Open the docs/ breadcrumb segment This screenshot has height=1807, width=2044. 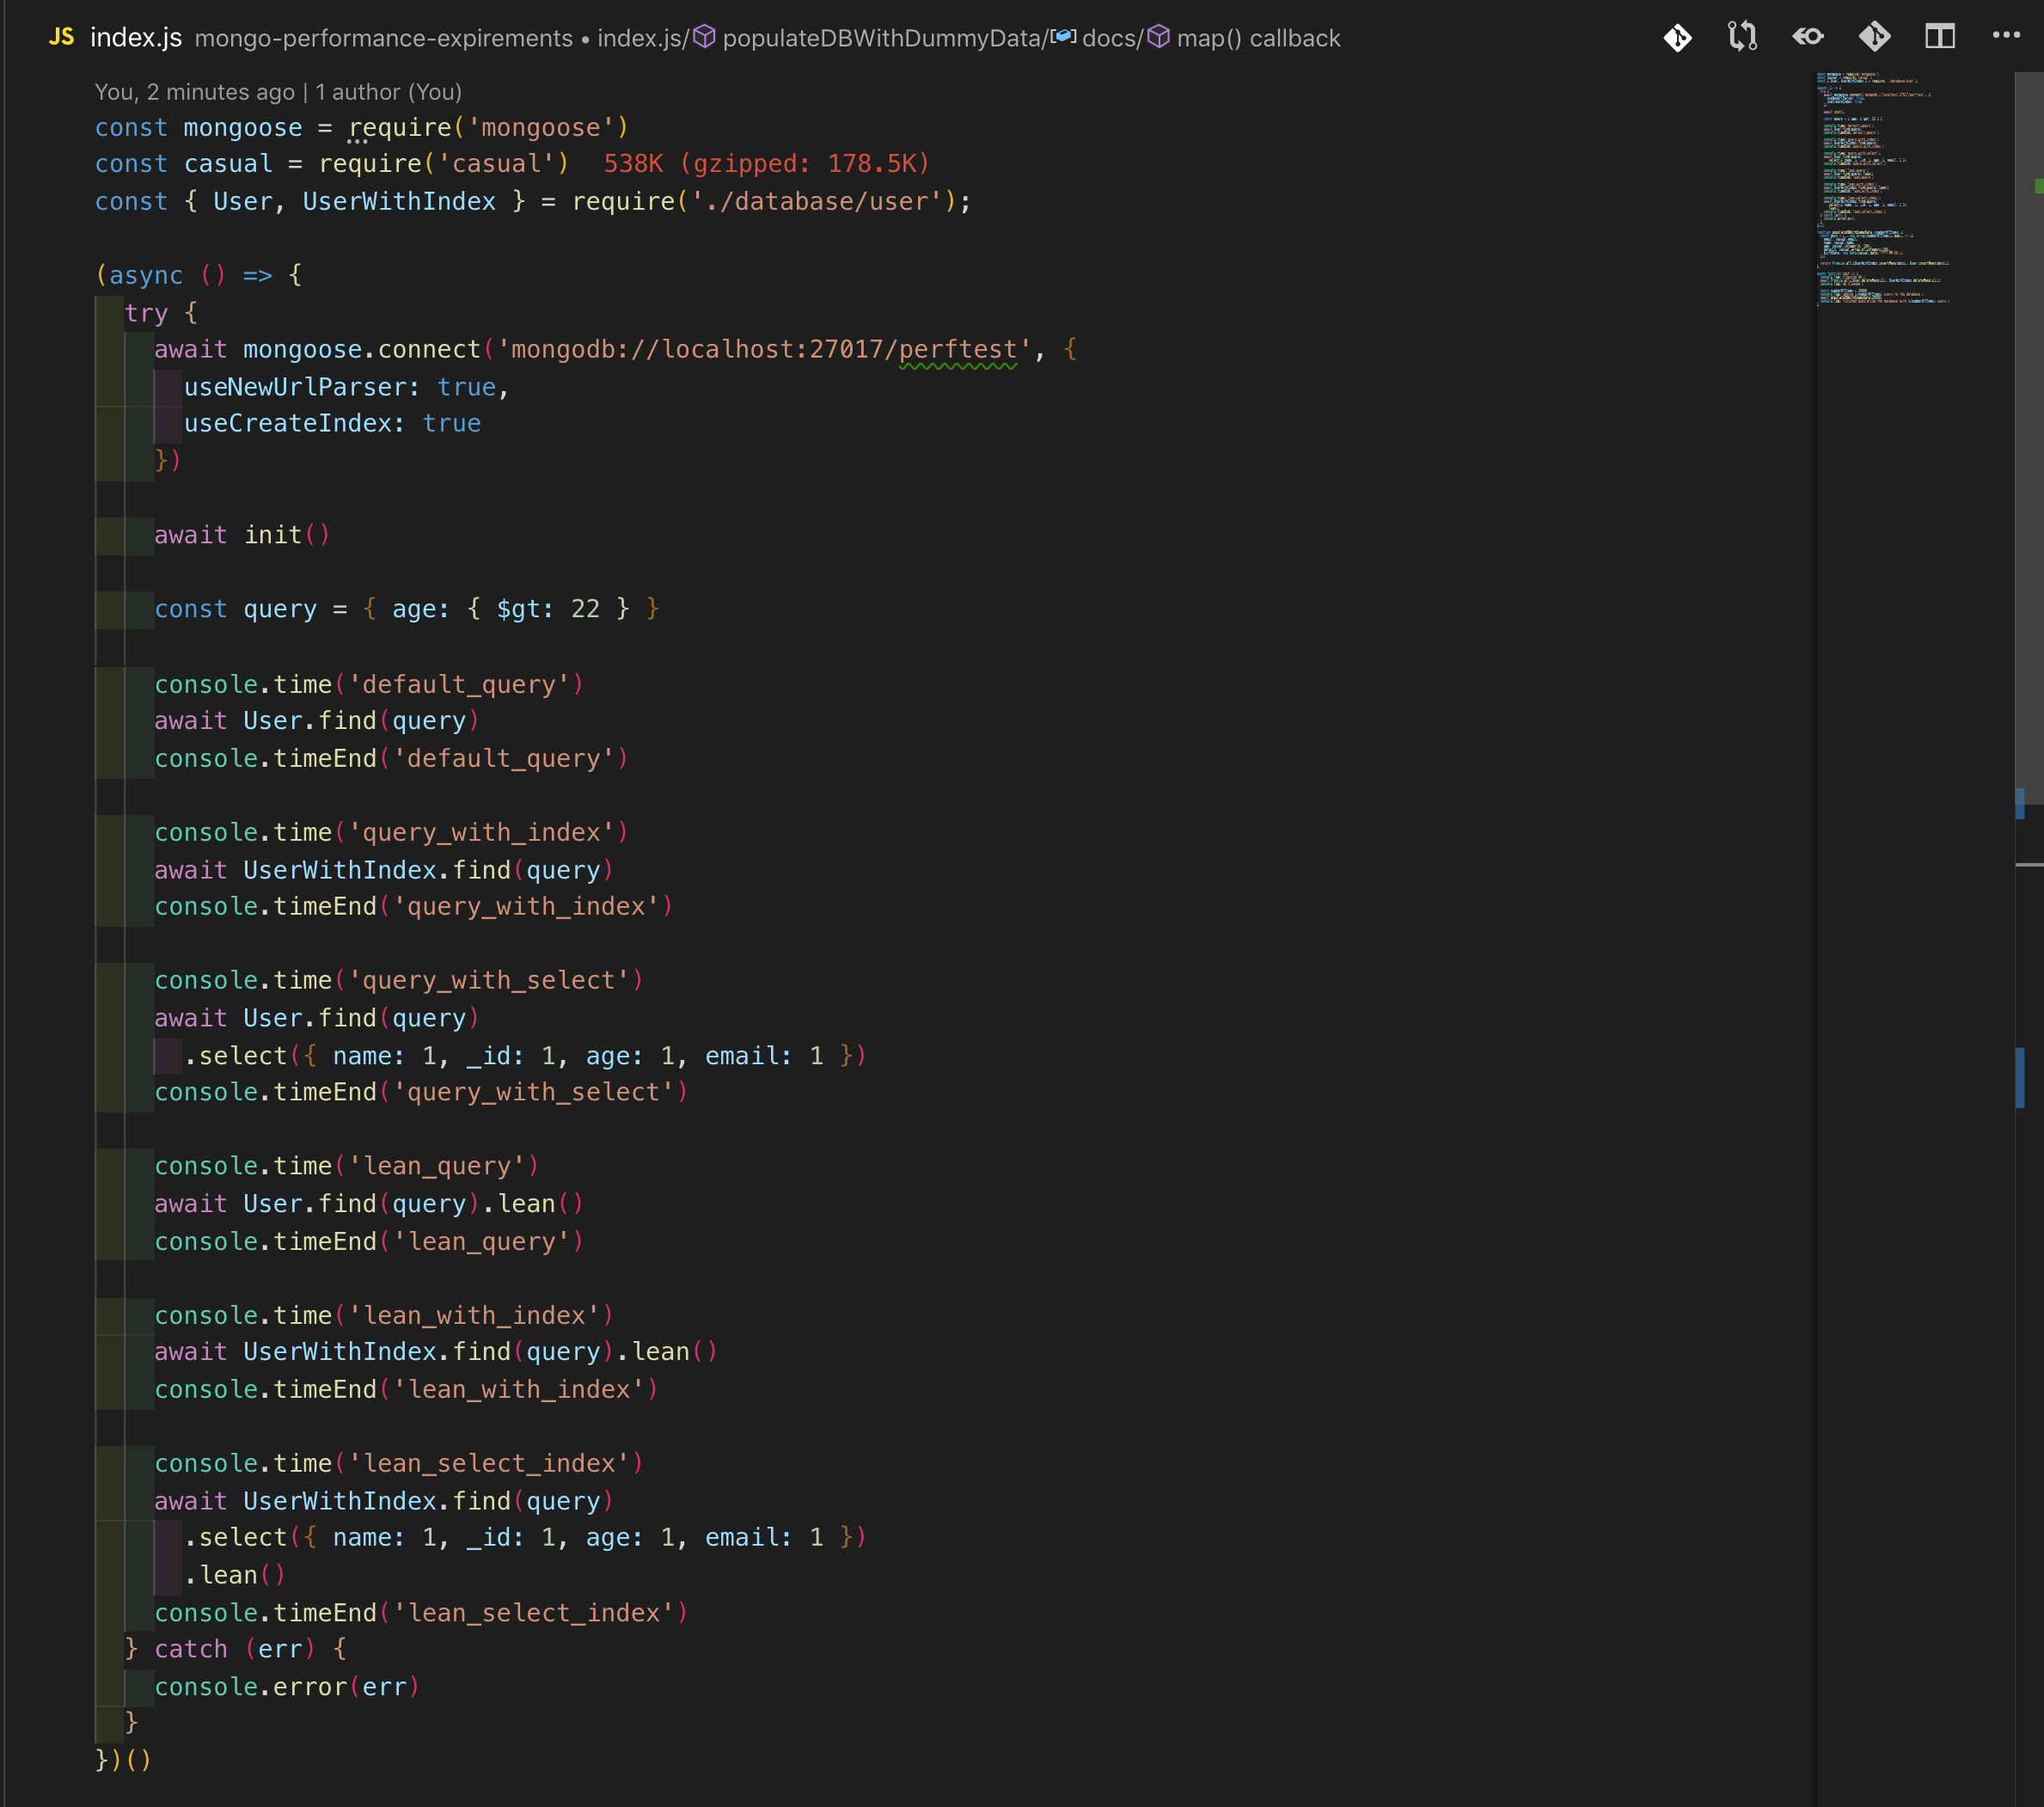click(1112, 38)
